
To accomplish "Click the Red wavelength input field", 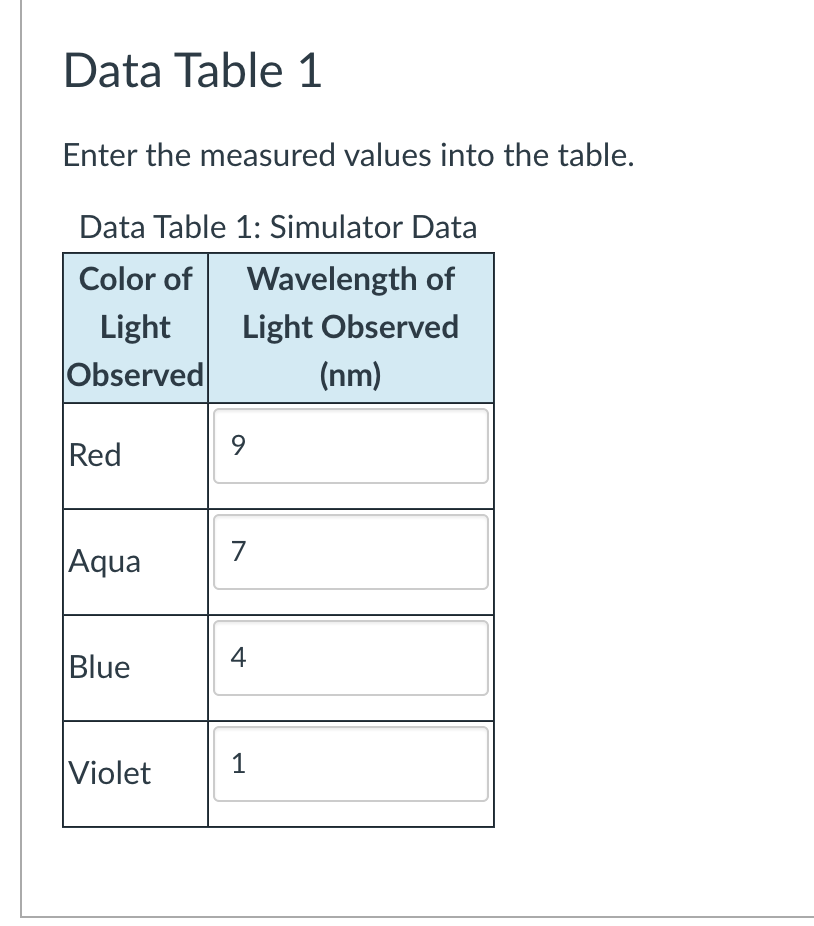I will pos(351,446).
